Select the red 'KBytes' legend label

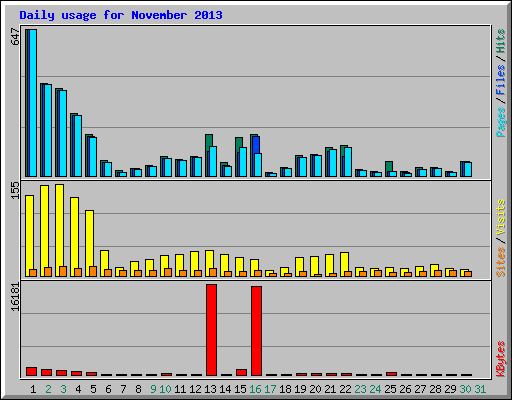tap(501, 359)
